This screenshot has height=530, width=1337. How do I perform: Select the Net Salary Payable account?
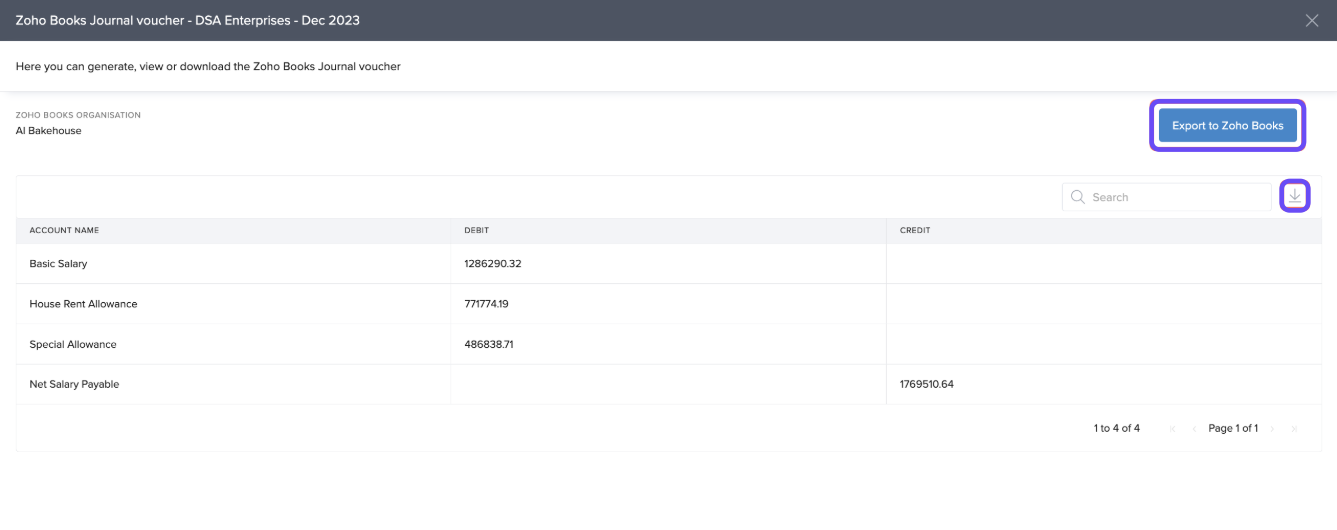74,384
